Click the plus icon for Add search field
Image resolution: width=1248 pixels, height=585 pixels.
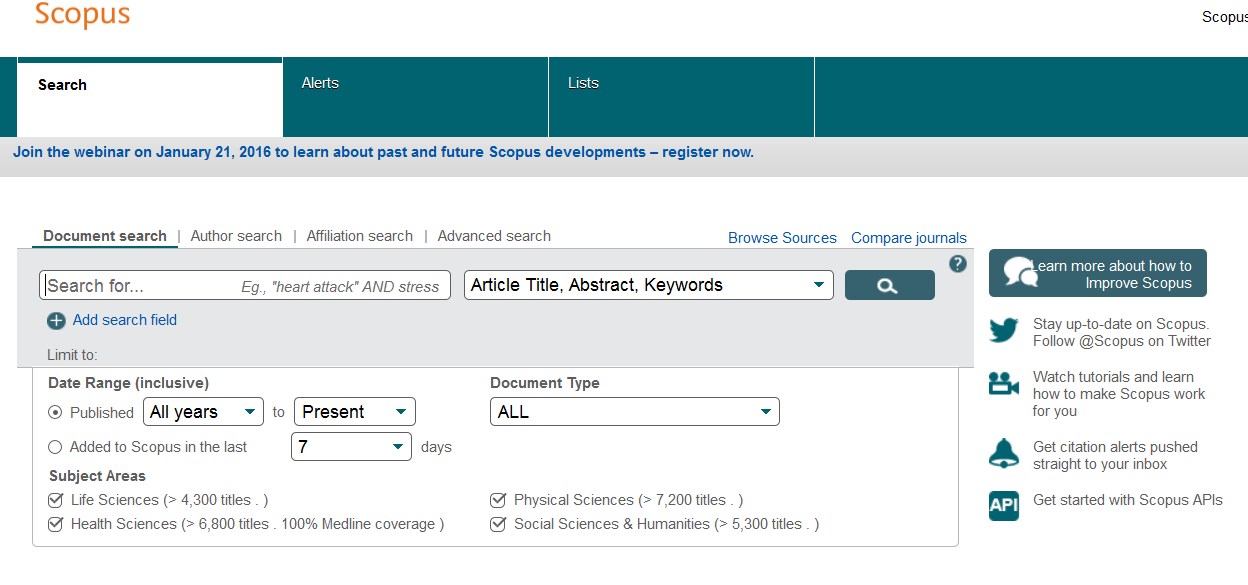click(x=56, y=321)
